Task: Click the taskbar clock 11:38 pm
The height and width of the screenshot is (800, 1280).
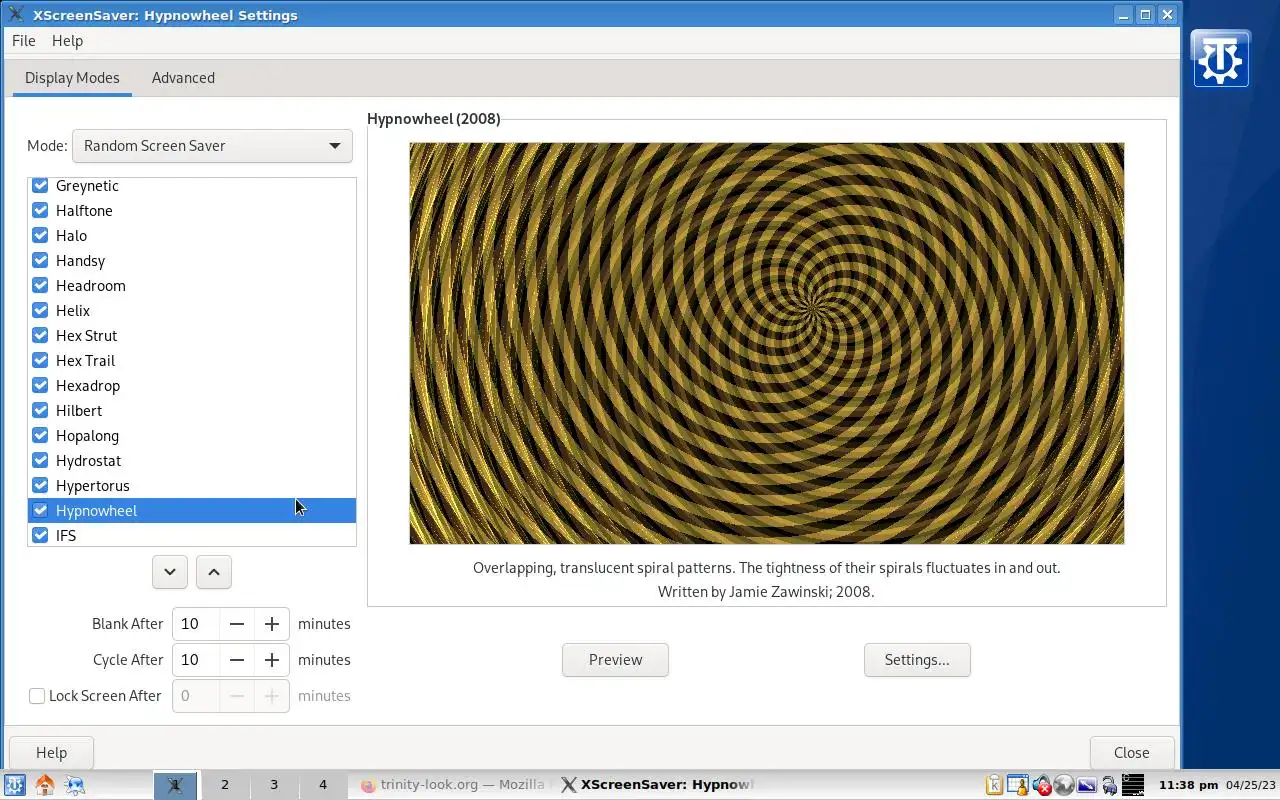Action: point(1188,785)
